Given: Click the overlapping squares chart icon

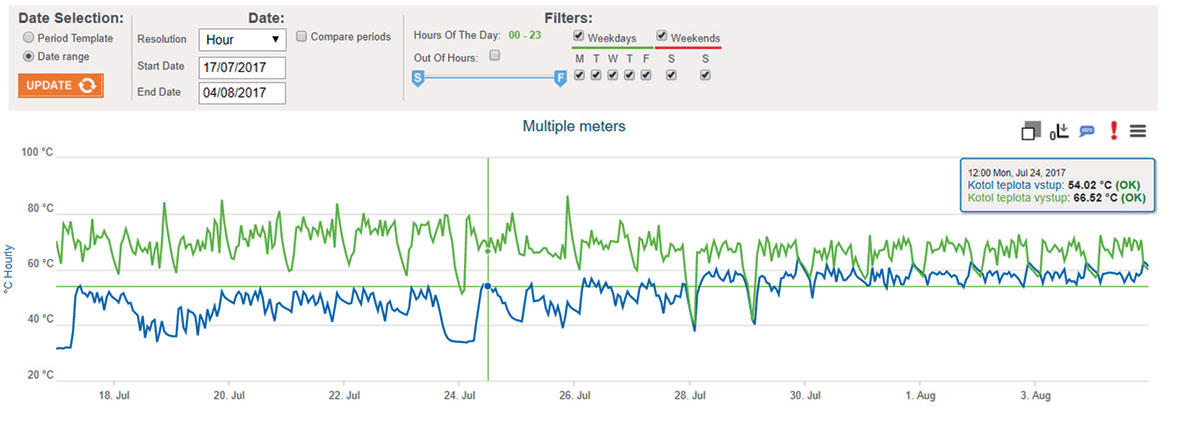Looking at the screenshot, I should tap(1032, 131).
